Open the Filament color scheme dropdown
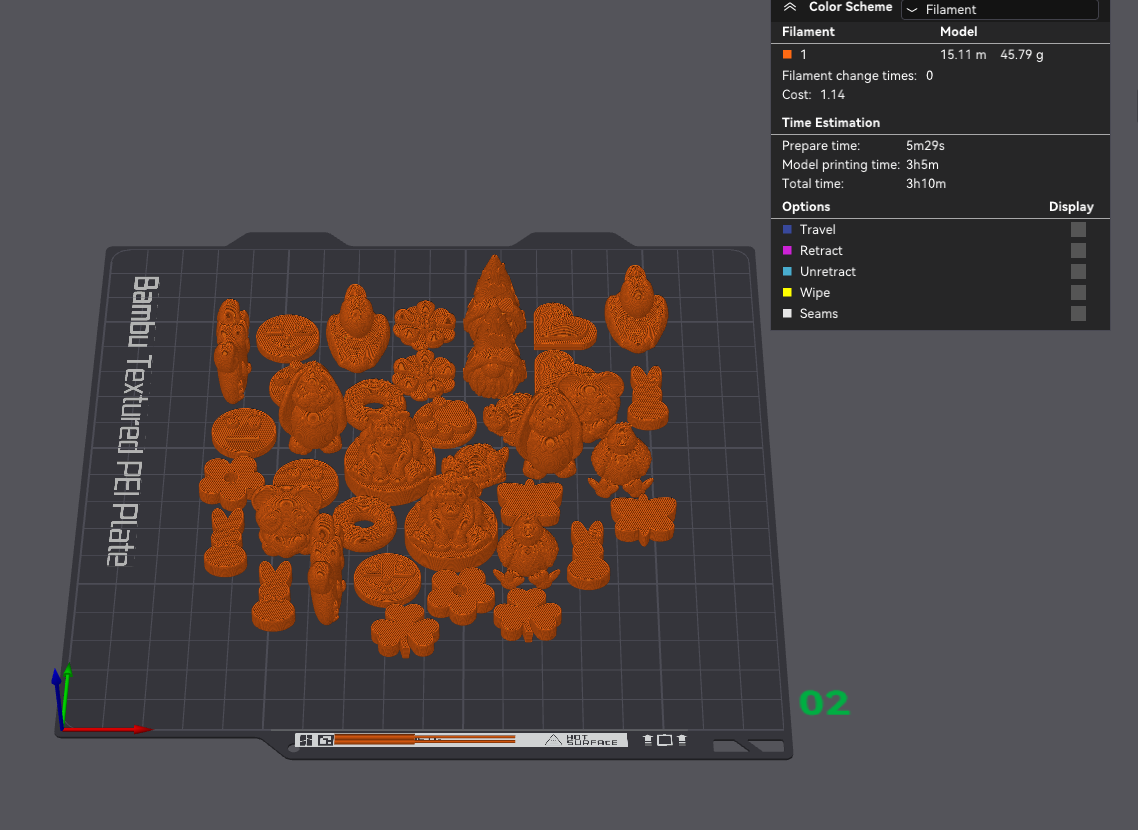The width and height of the screenshot is (1138, 830). point(999,10)
